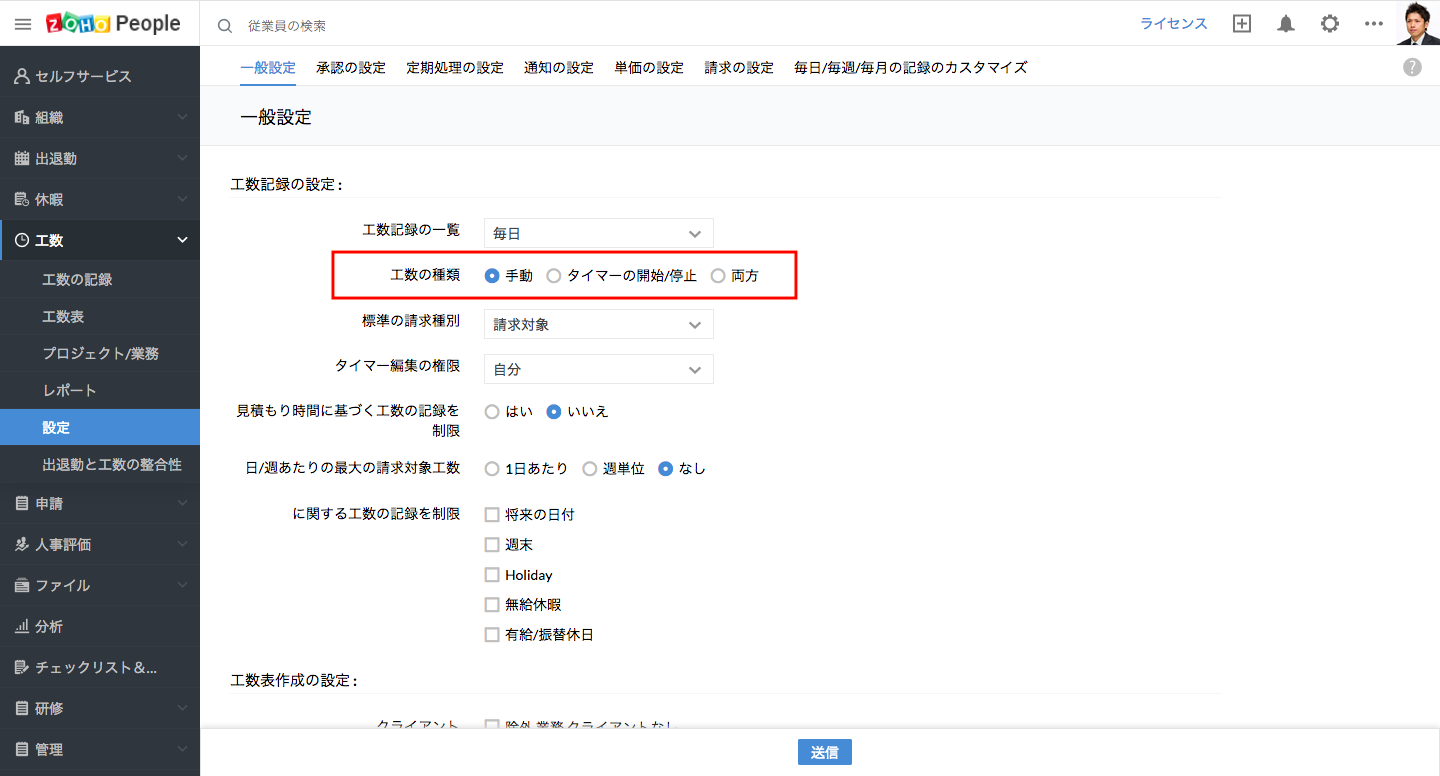Switch to the 通知の設定 tab
This screenshot has width=1440, height=776.
click(x=559, y=68)
